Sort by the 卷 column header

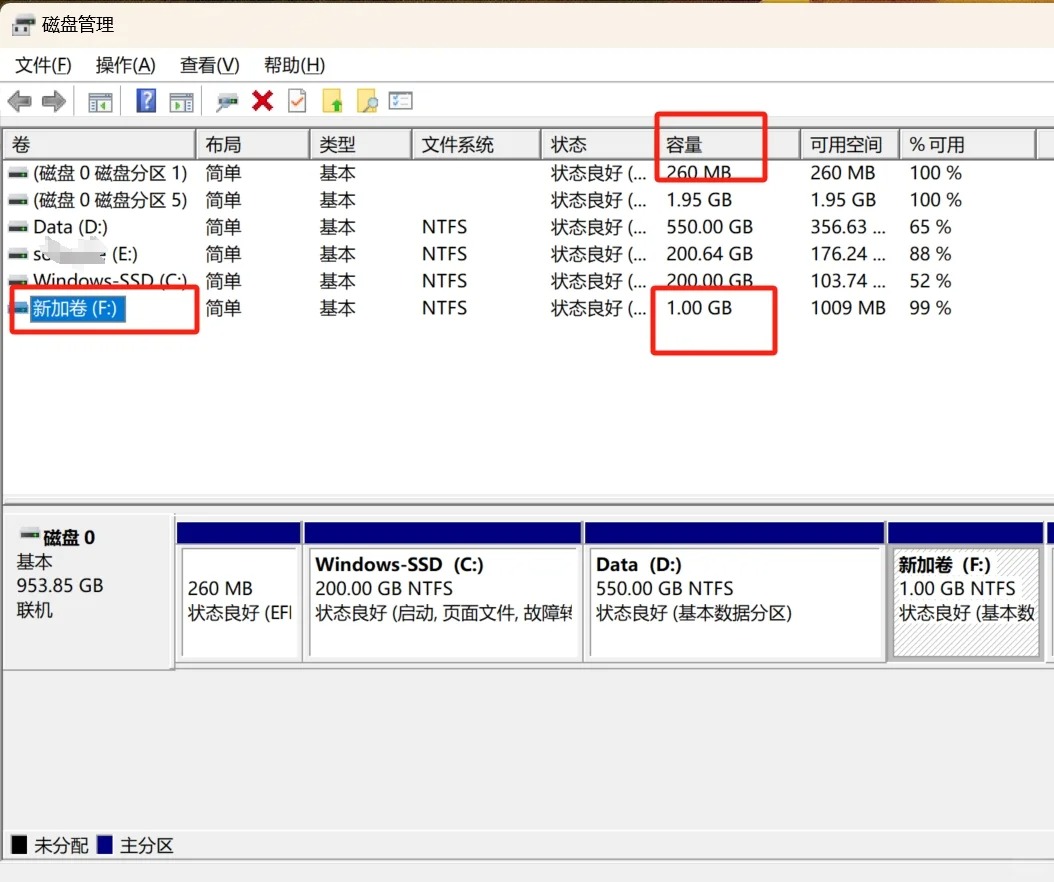99,145
